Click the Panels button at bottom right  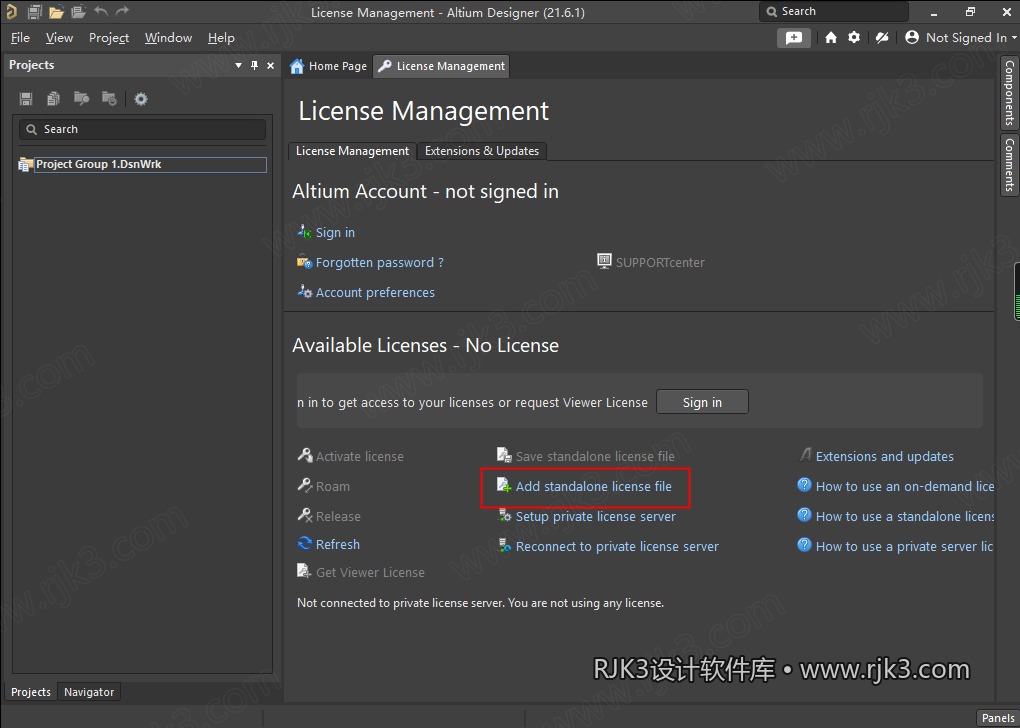998,718
